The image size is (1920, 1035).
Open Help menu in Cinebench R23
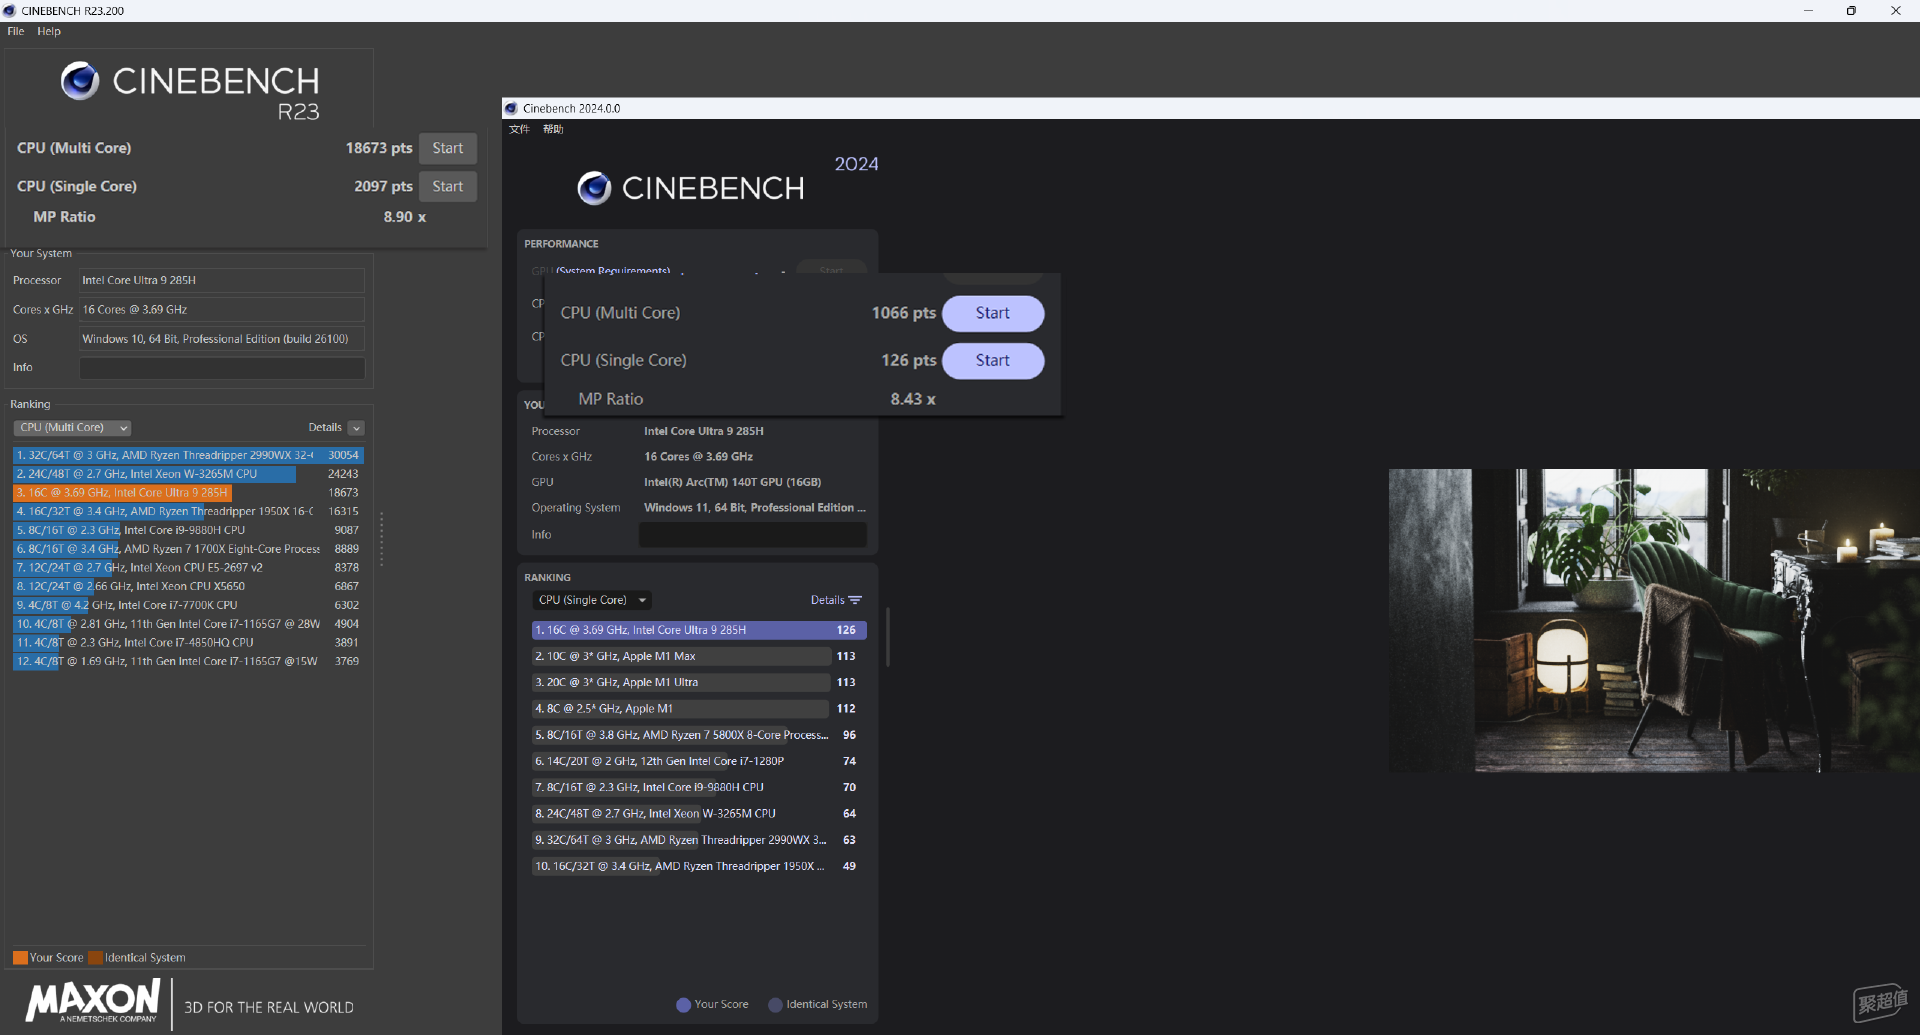pos(49,31)
